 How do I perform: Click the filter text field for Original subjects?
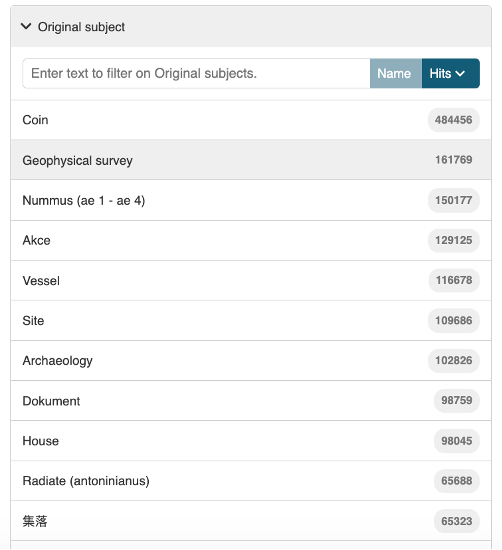pos(196,73)
